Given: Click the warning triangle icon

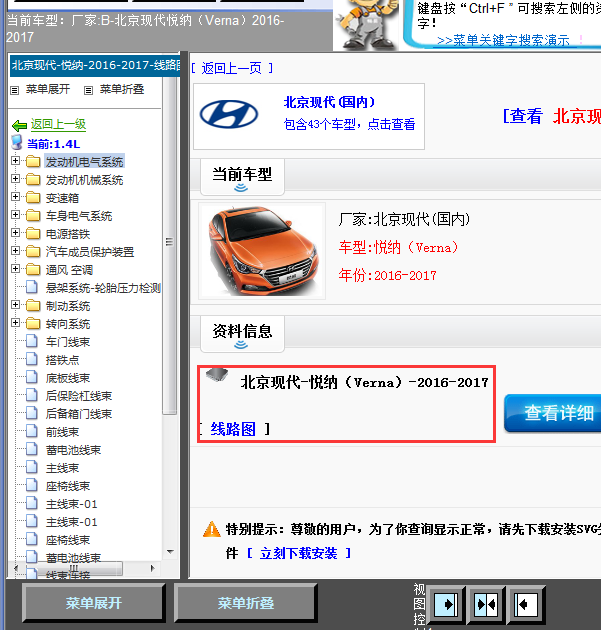Looking at the screenshot, I should 212,529.
